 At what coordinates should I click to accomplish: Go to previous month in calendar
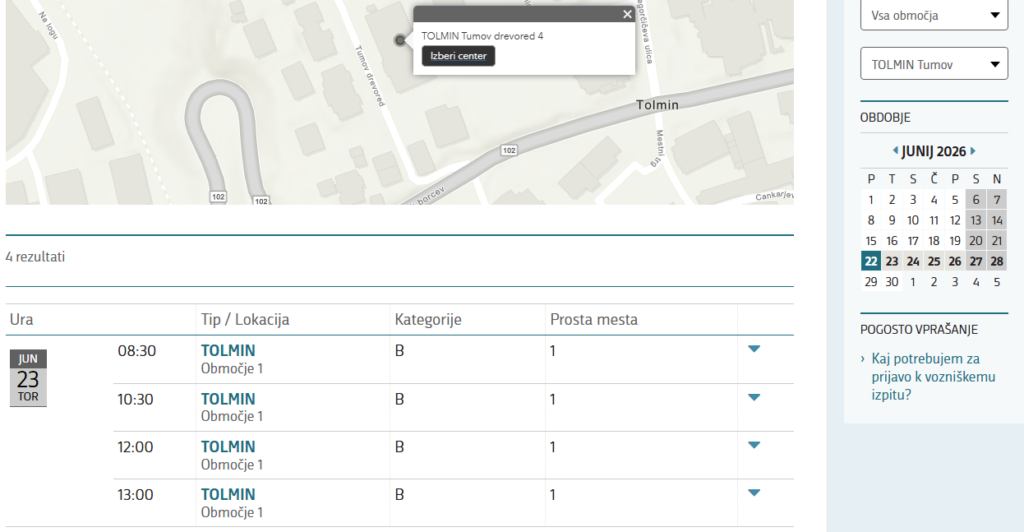coord(896,151)
